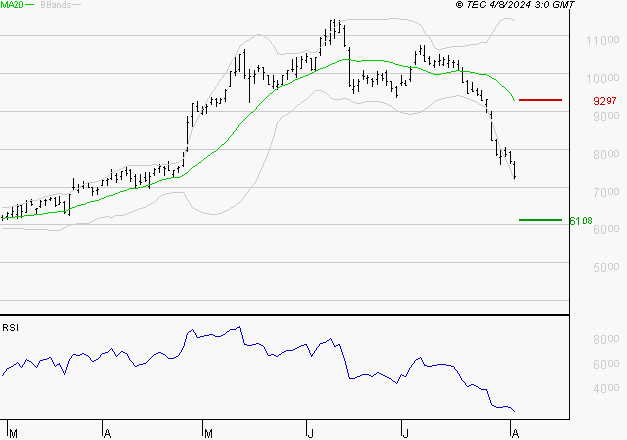Click the RSI 6000 axis label
The width and height of the screenshot is (627, 440).
click(606, 364)
